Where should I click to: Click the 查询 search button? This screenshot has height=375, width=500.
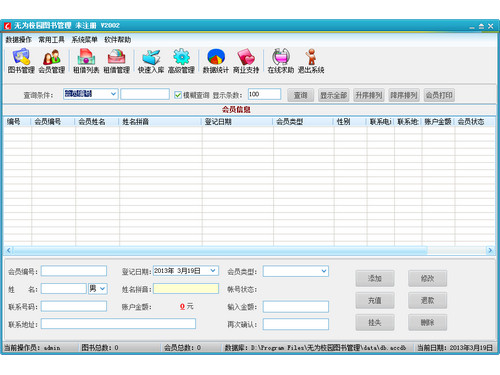300,95
